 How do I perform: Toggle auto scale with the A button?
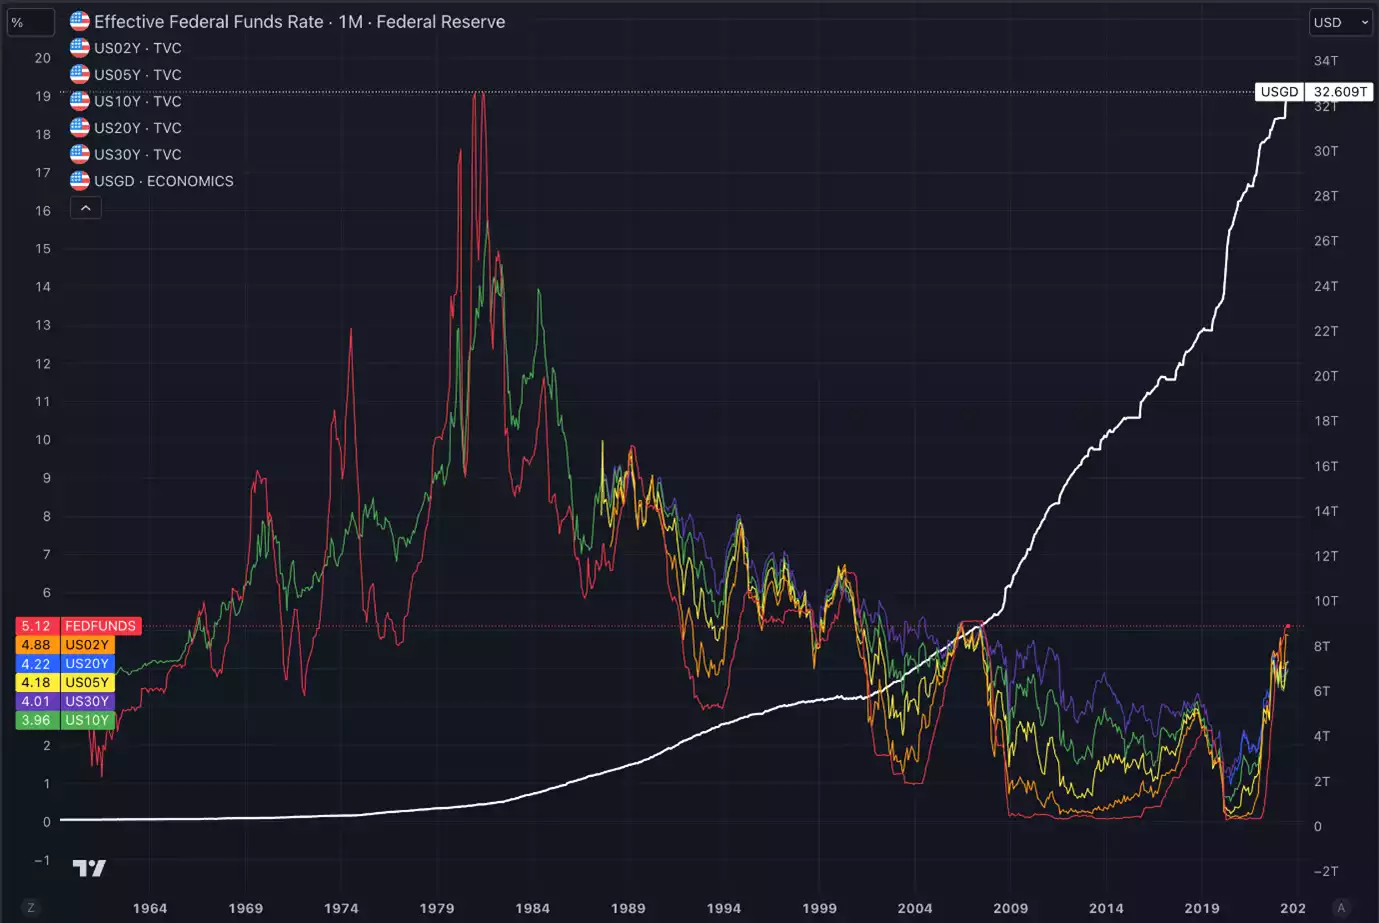pyautogui.click(x=1341, y=908)
